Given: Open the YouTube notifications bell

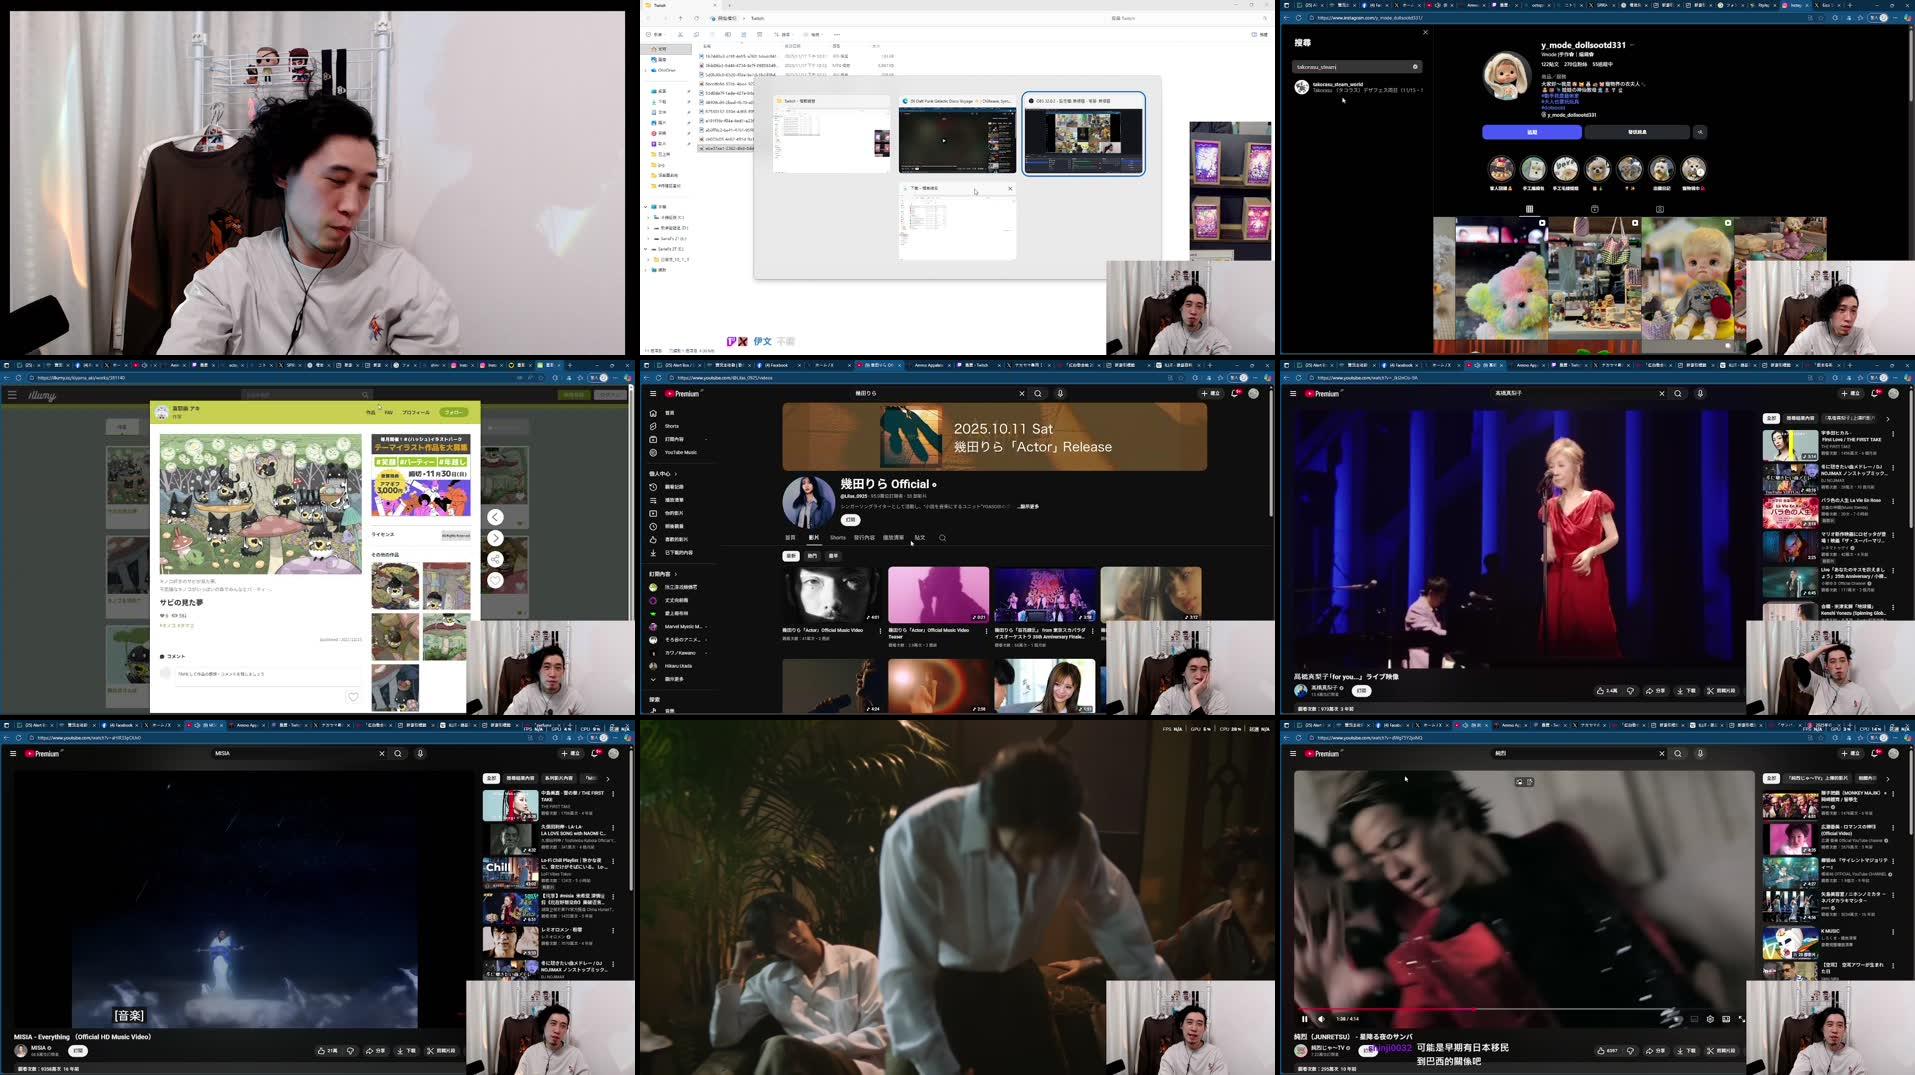Looking at the screenshot, I should point(1235,393).
